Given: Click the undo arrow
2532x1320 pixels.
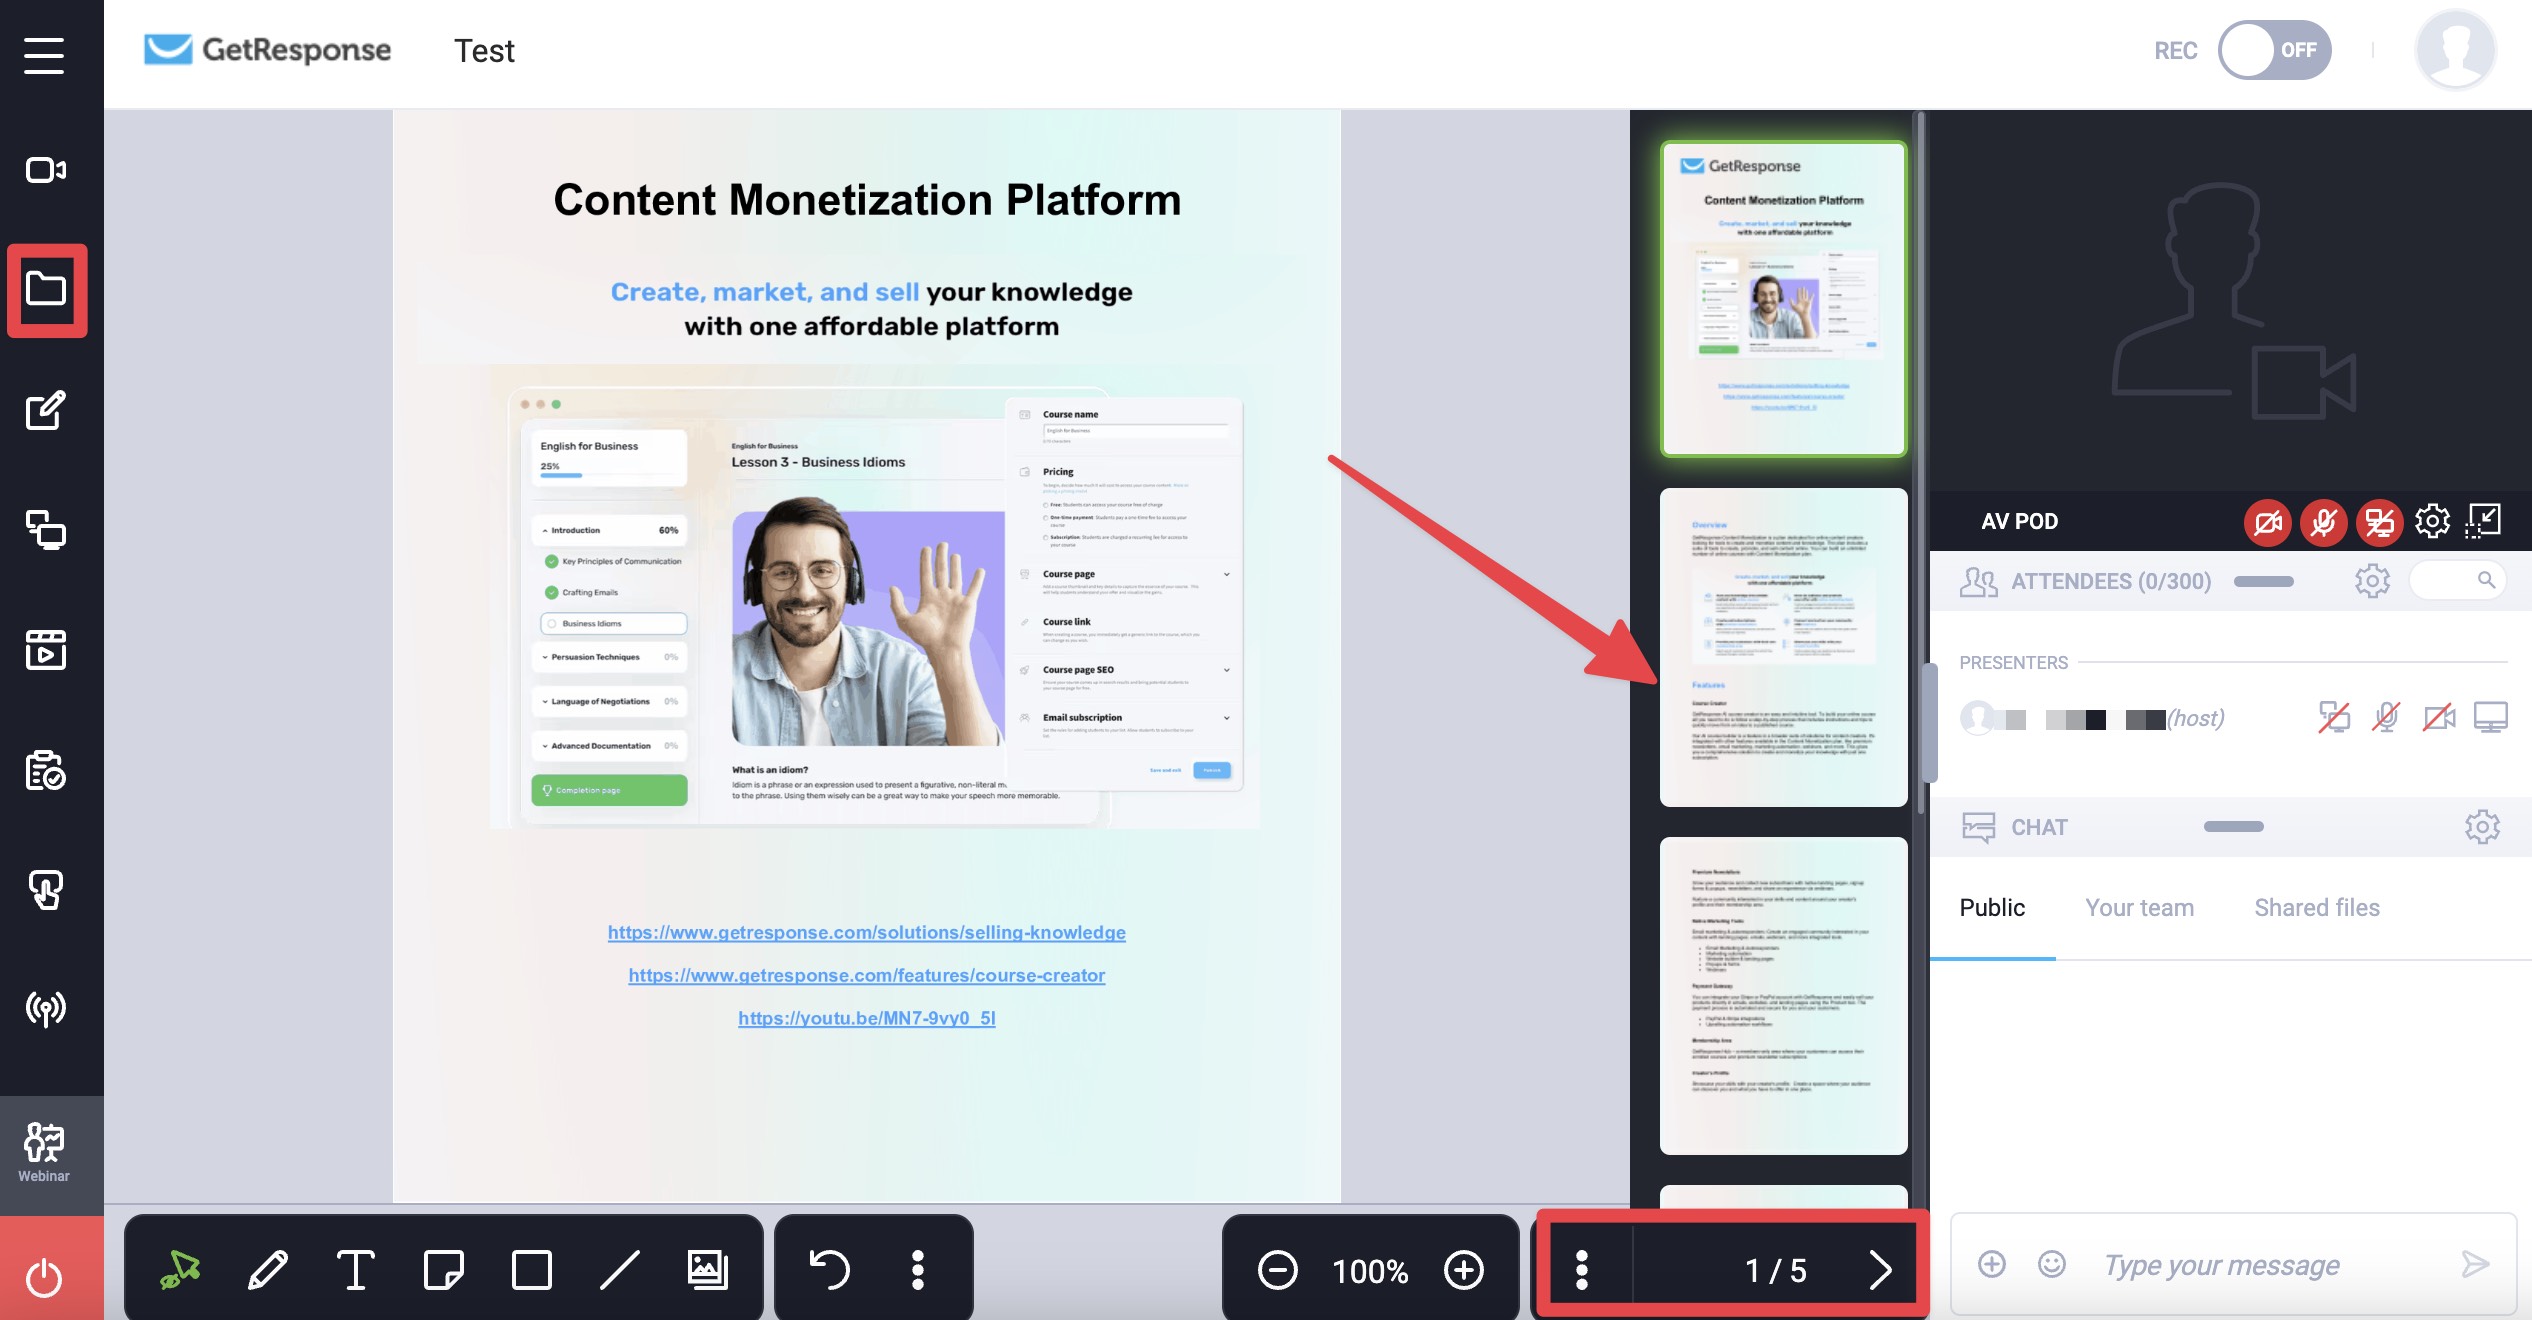Looking at the screenshot, I should 829,1270.
